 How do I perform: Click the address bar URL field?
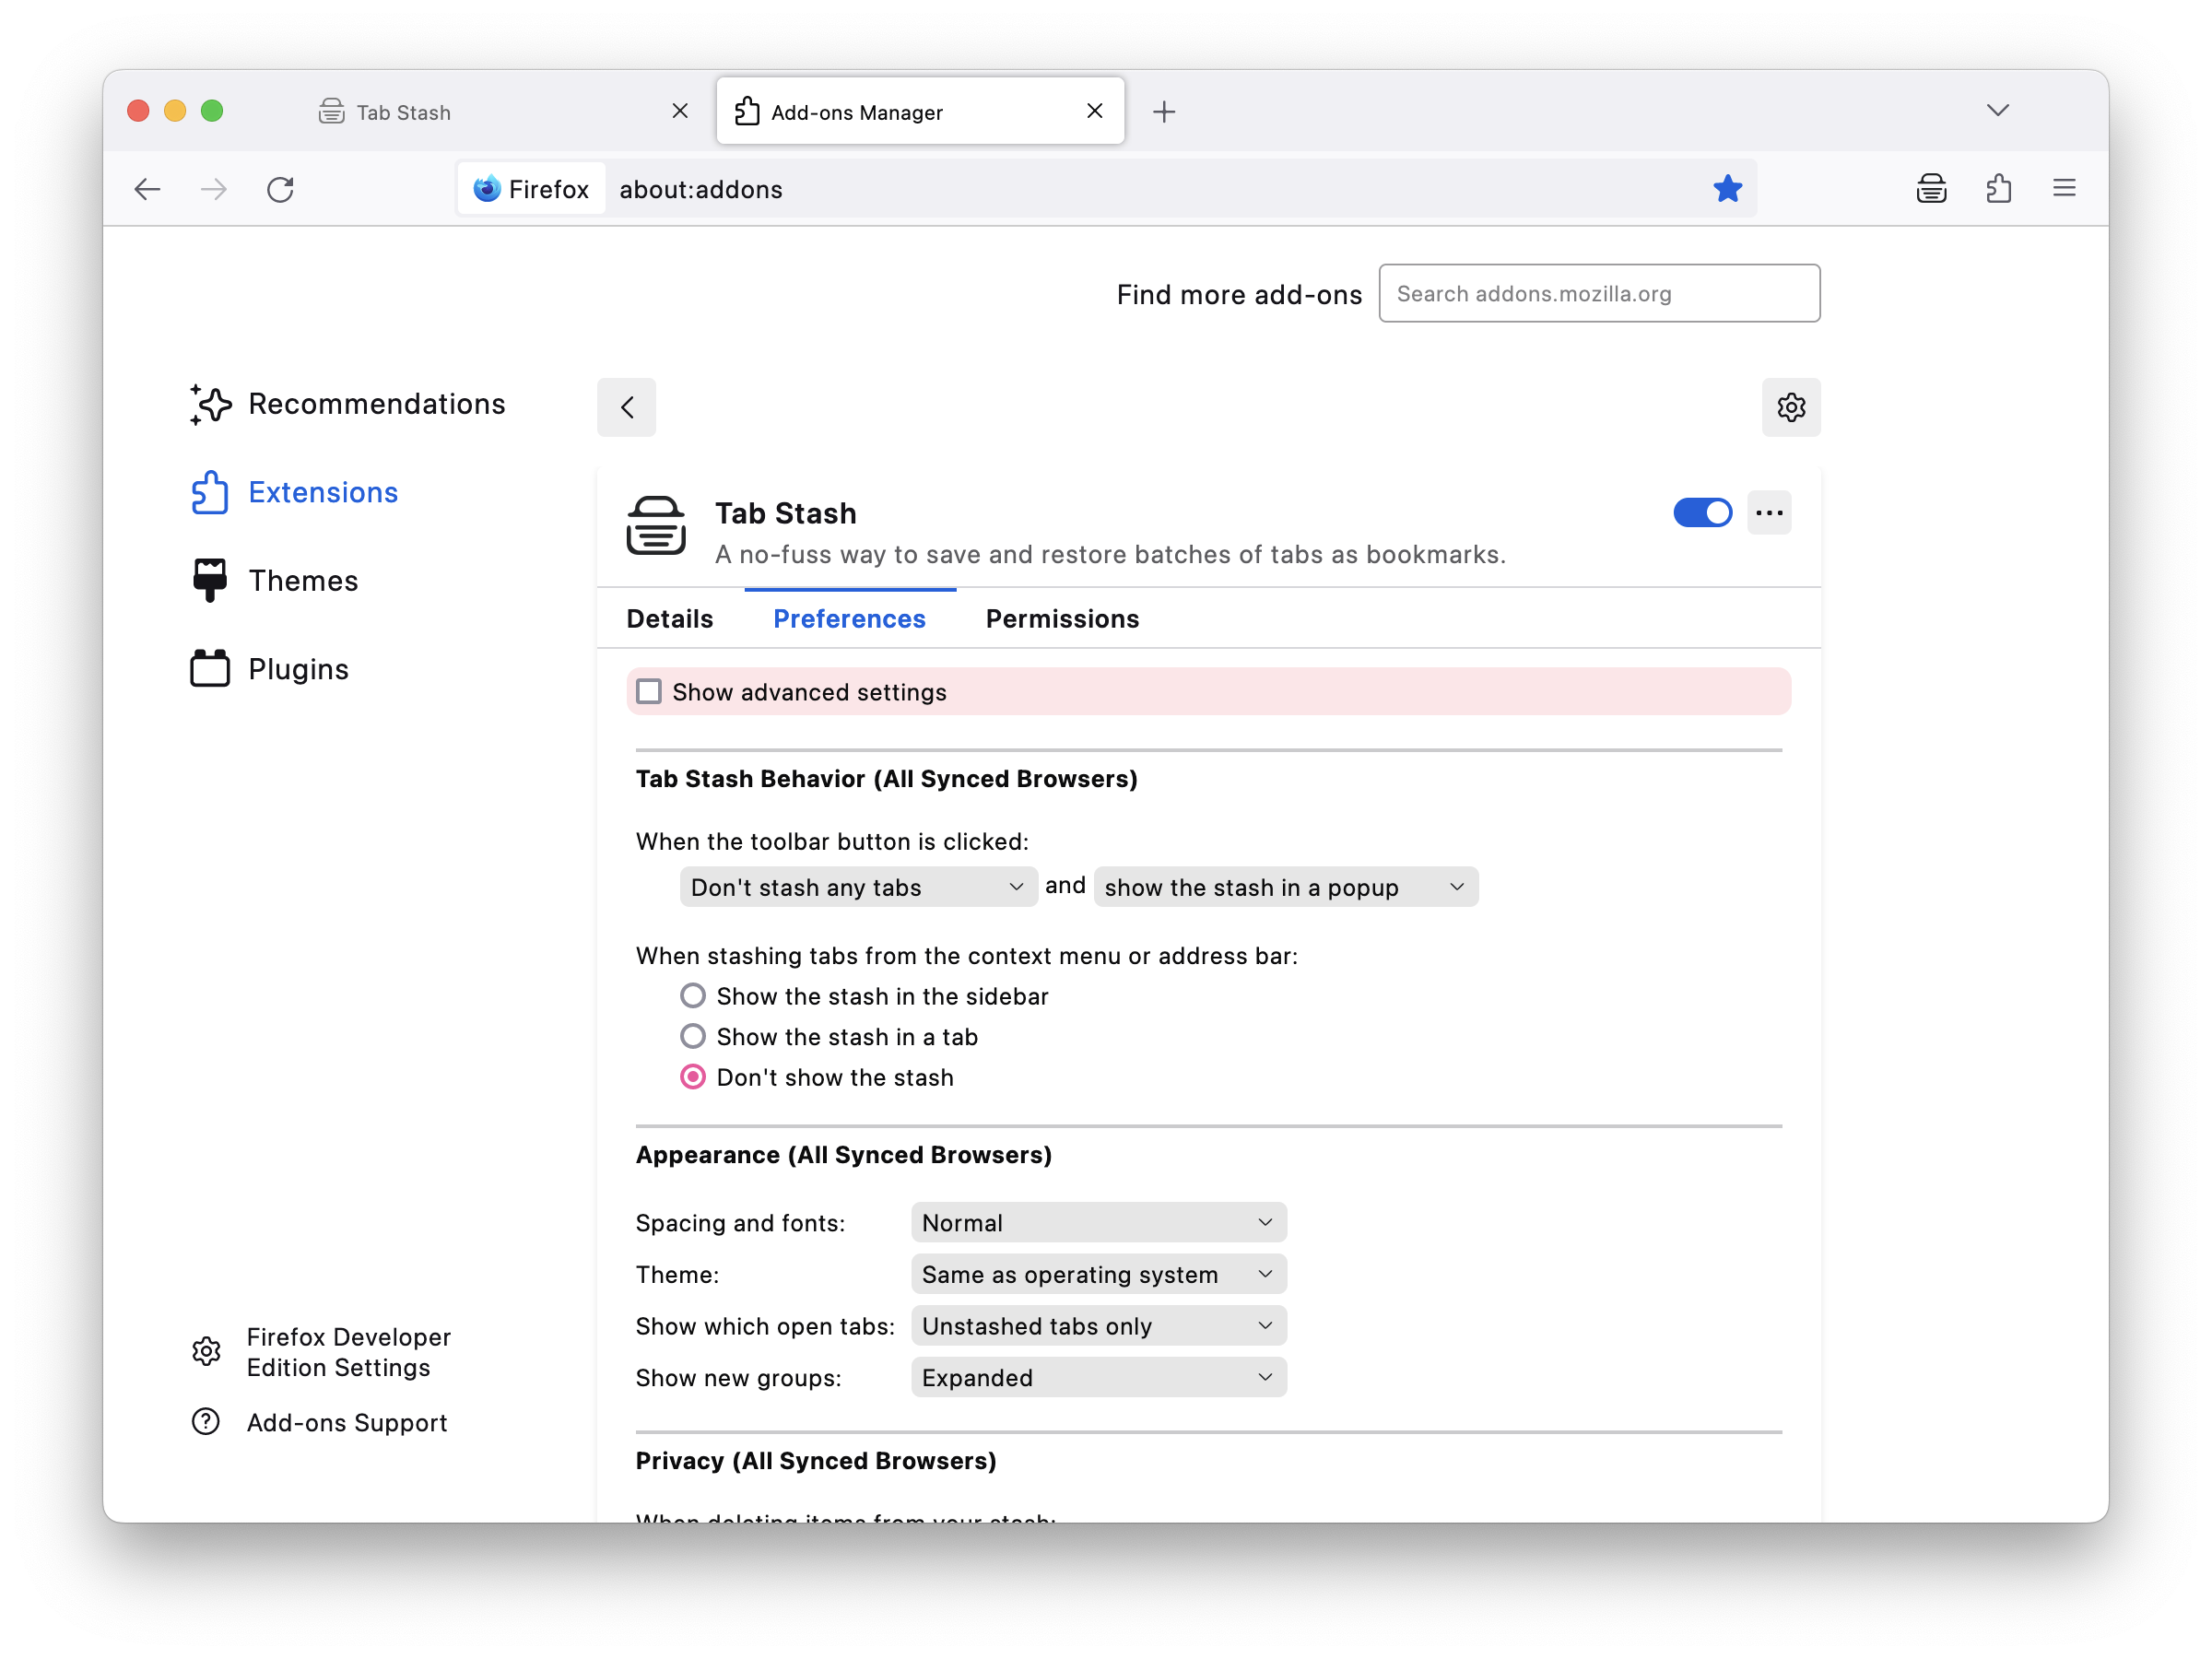coord(1106,188)
